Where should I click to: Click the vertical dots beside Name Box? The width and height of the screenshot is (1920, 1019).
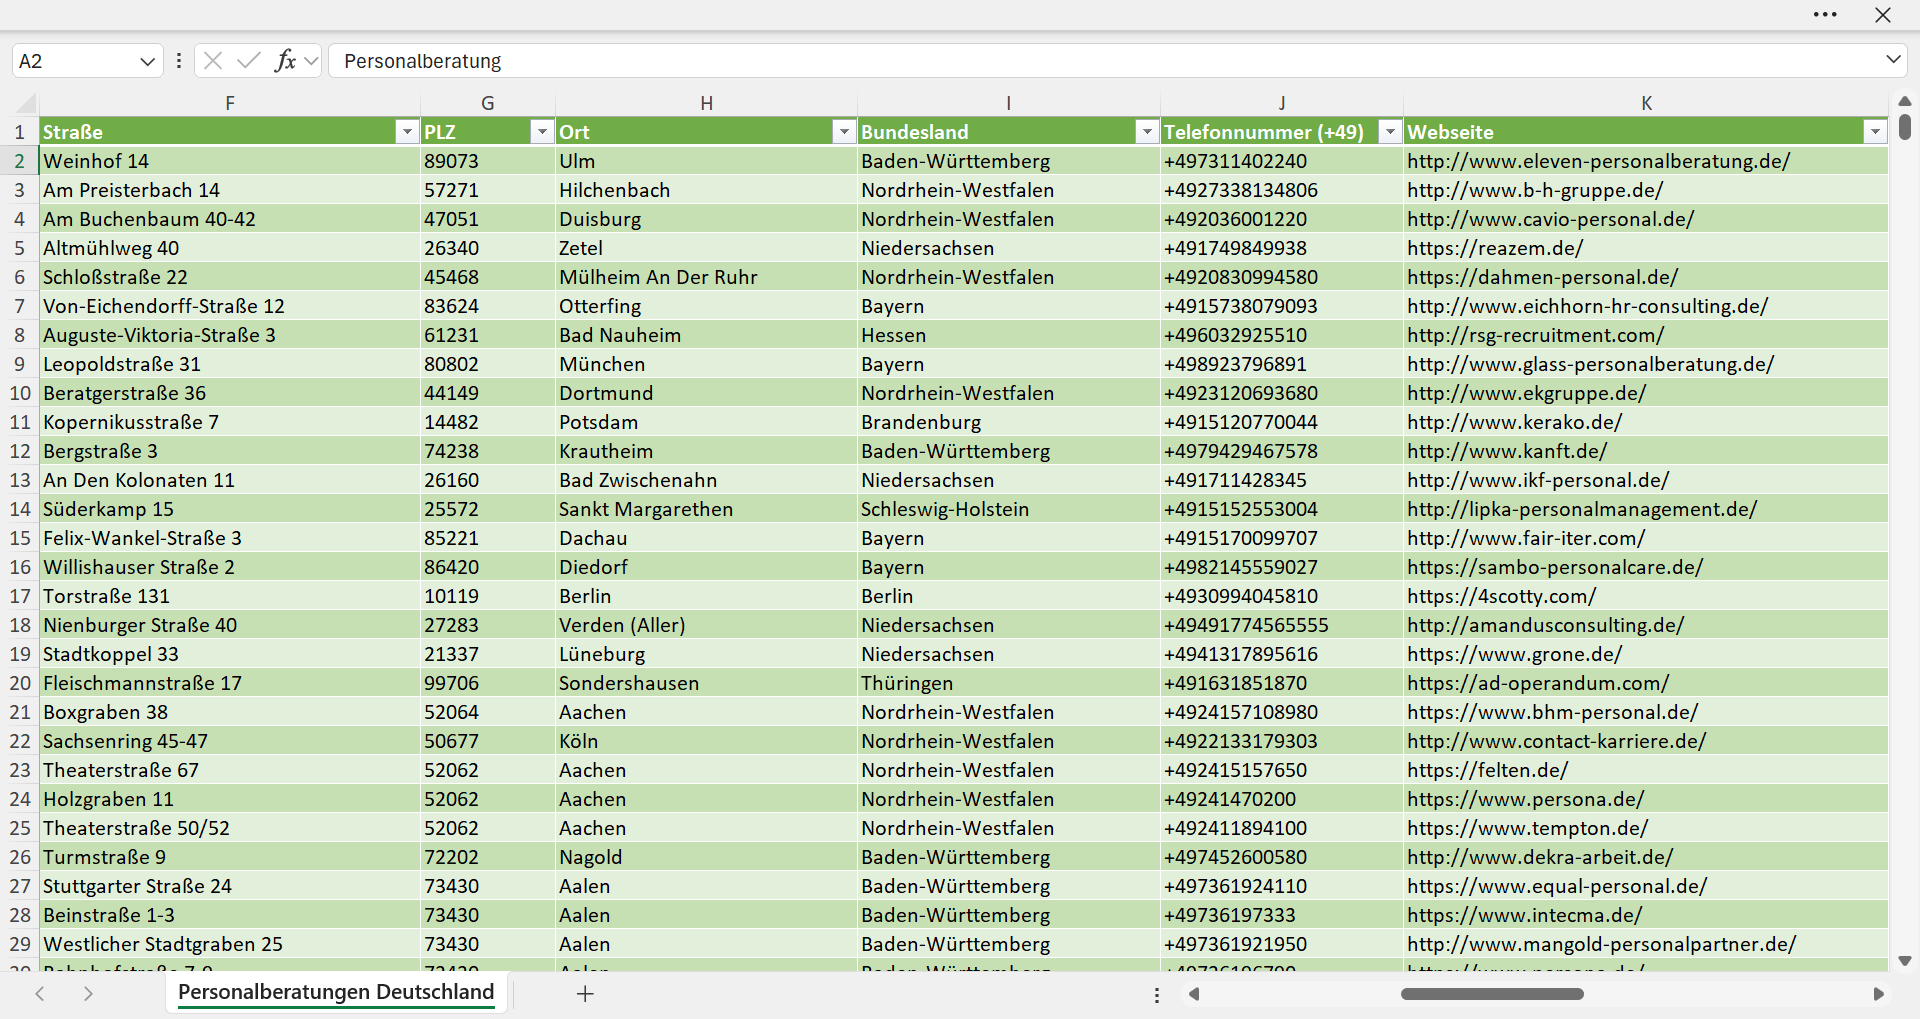pyautogui.click(x=178, y=61)
